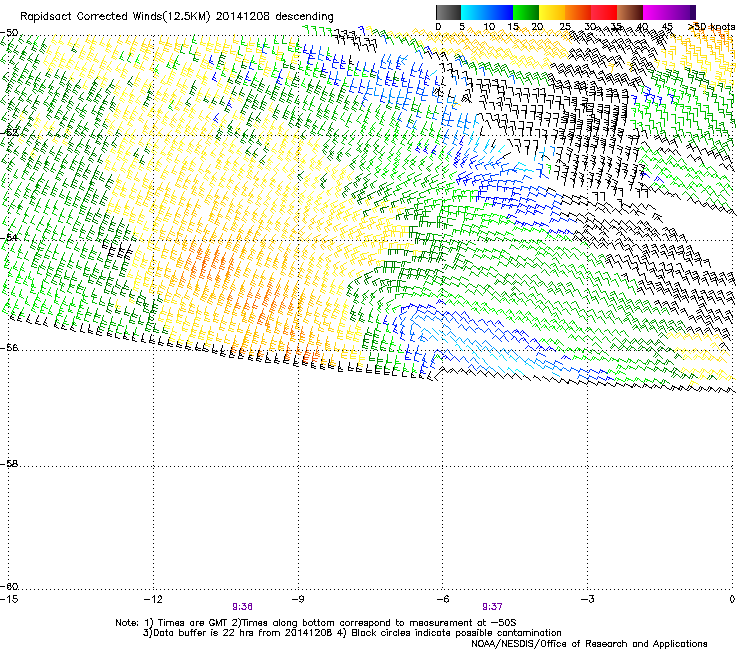Screen dimensions: 740x650
Task: Click the '-54' latitude axis label
Action: coord(9,237)
